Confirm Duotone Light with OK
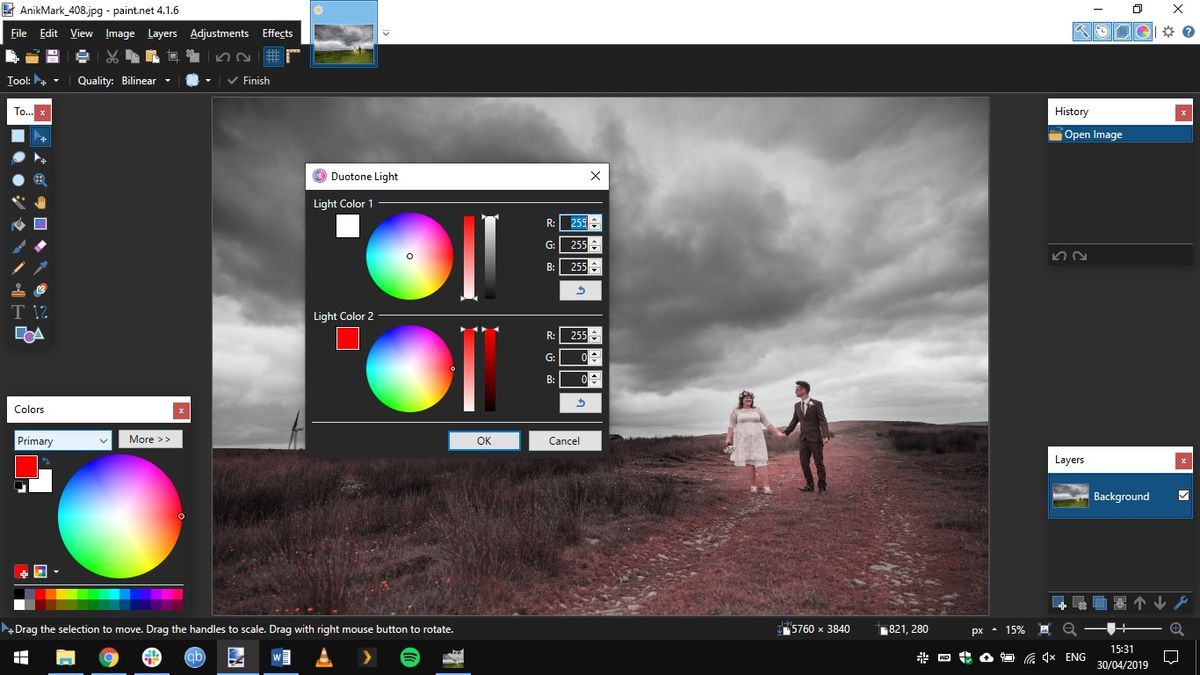 click(484, 440)
